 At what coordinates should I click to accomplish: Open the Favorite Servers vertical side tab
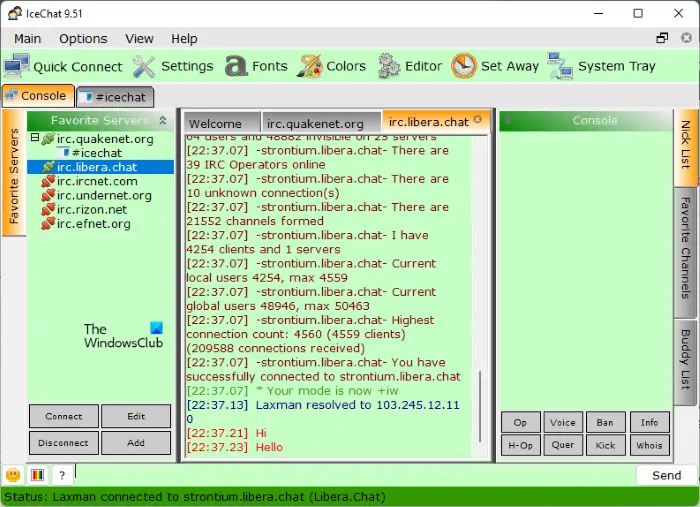pos(14,173)
